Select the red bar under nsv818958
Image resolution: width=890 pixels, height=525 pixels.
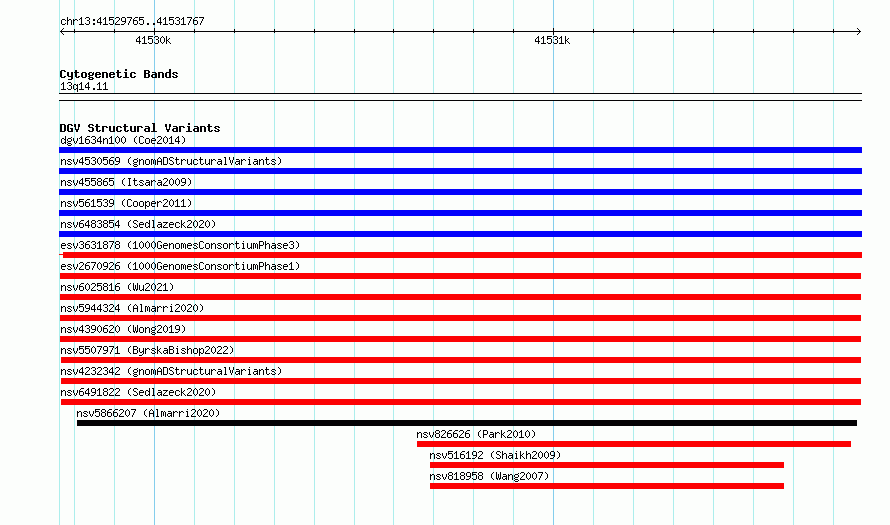tap(607, 486)
